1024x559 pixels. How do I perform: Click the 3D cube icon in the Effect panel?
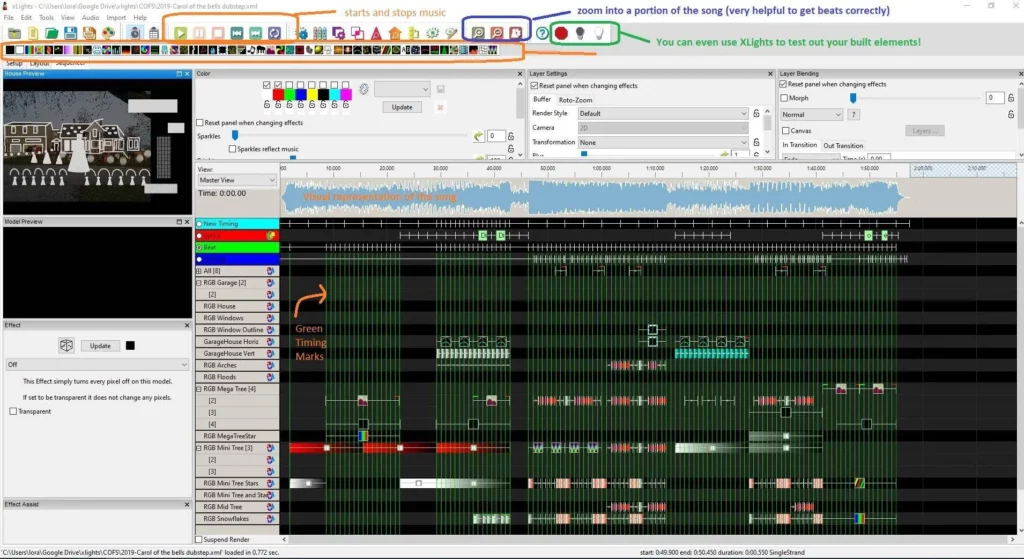(66, 345)
